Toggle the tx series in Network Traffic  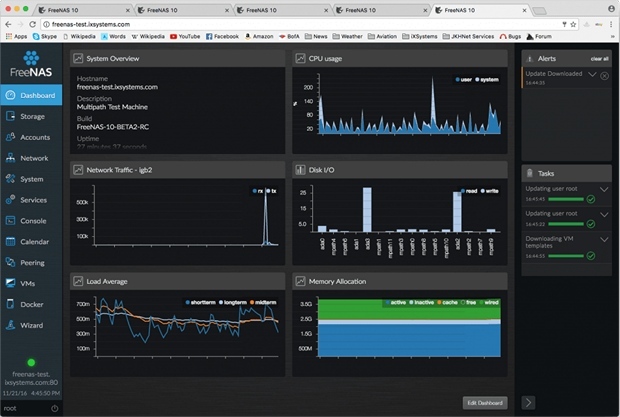click(271, 191)
